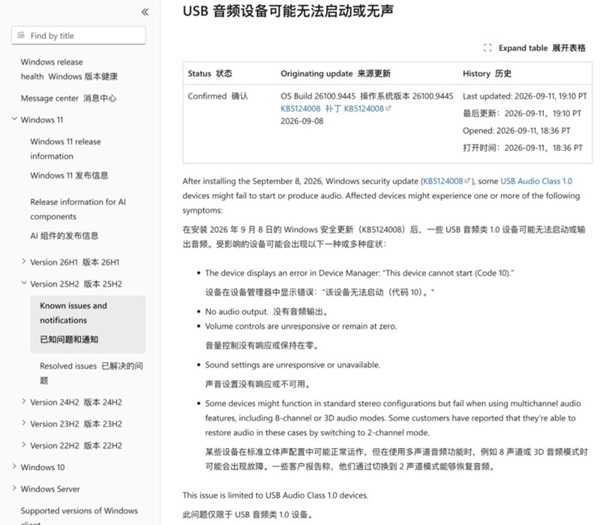Click OS Build 26100.9445 text
Viewport: 600px width, 525px height.
tap(318, 96)
